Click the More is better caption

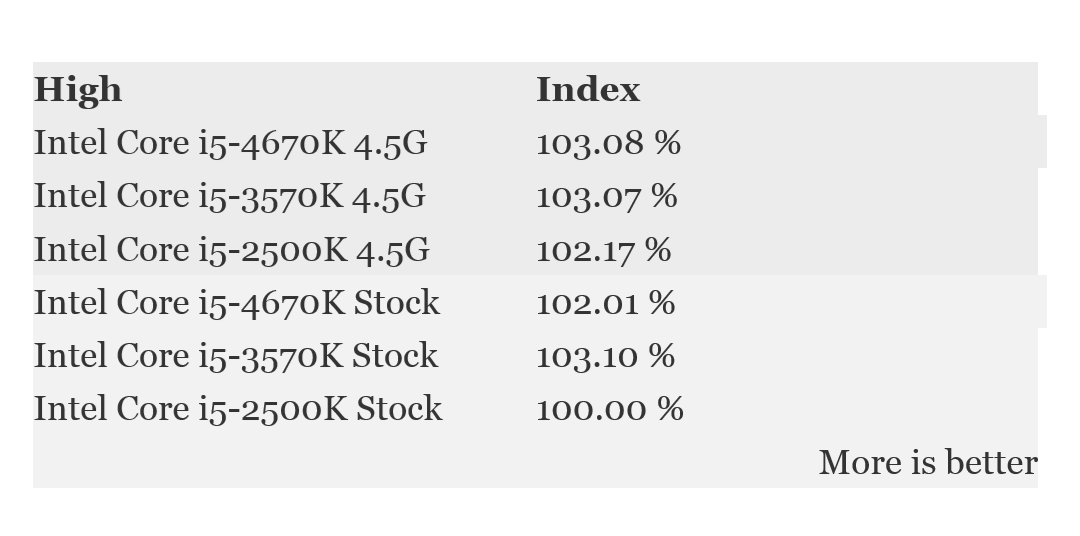pos(927,462)
